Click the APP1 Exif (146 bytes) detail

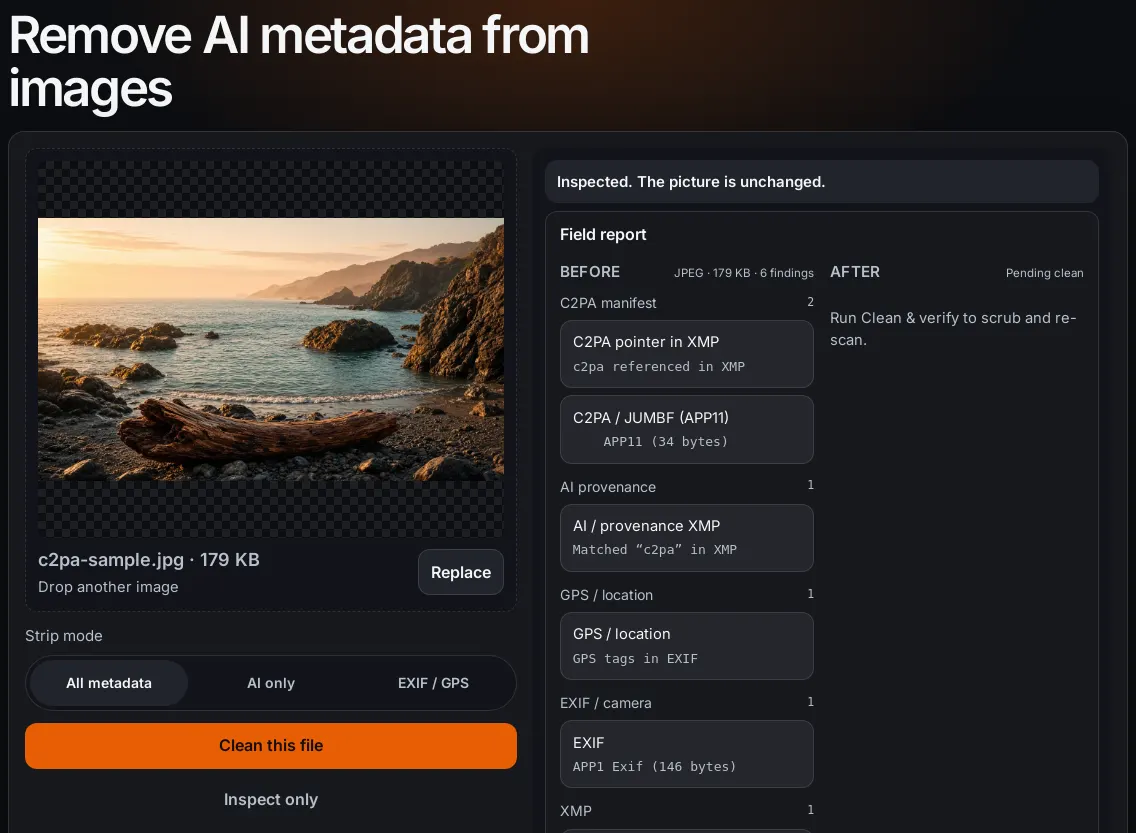(x=654, y=766)
